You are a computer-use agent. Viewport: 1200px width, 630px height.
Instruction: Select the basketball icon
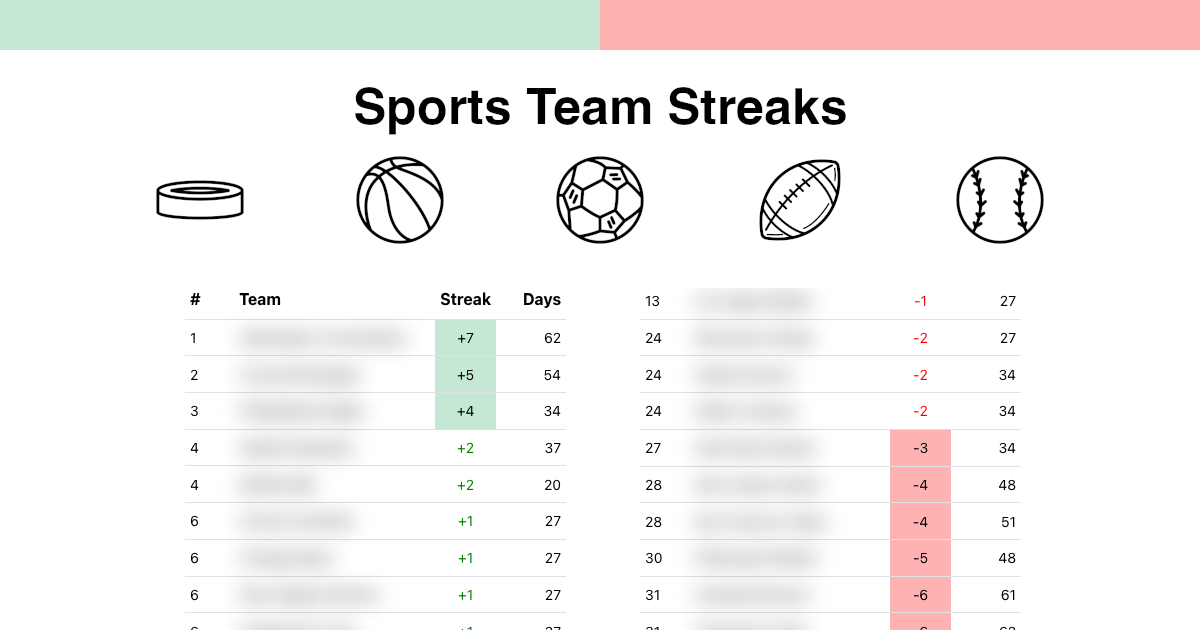[x=400, y=200]
